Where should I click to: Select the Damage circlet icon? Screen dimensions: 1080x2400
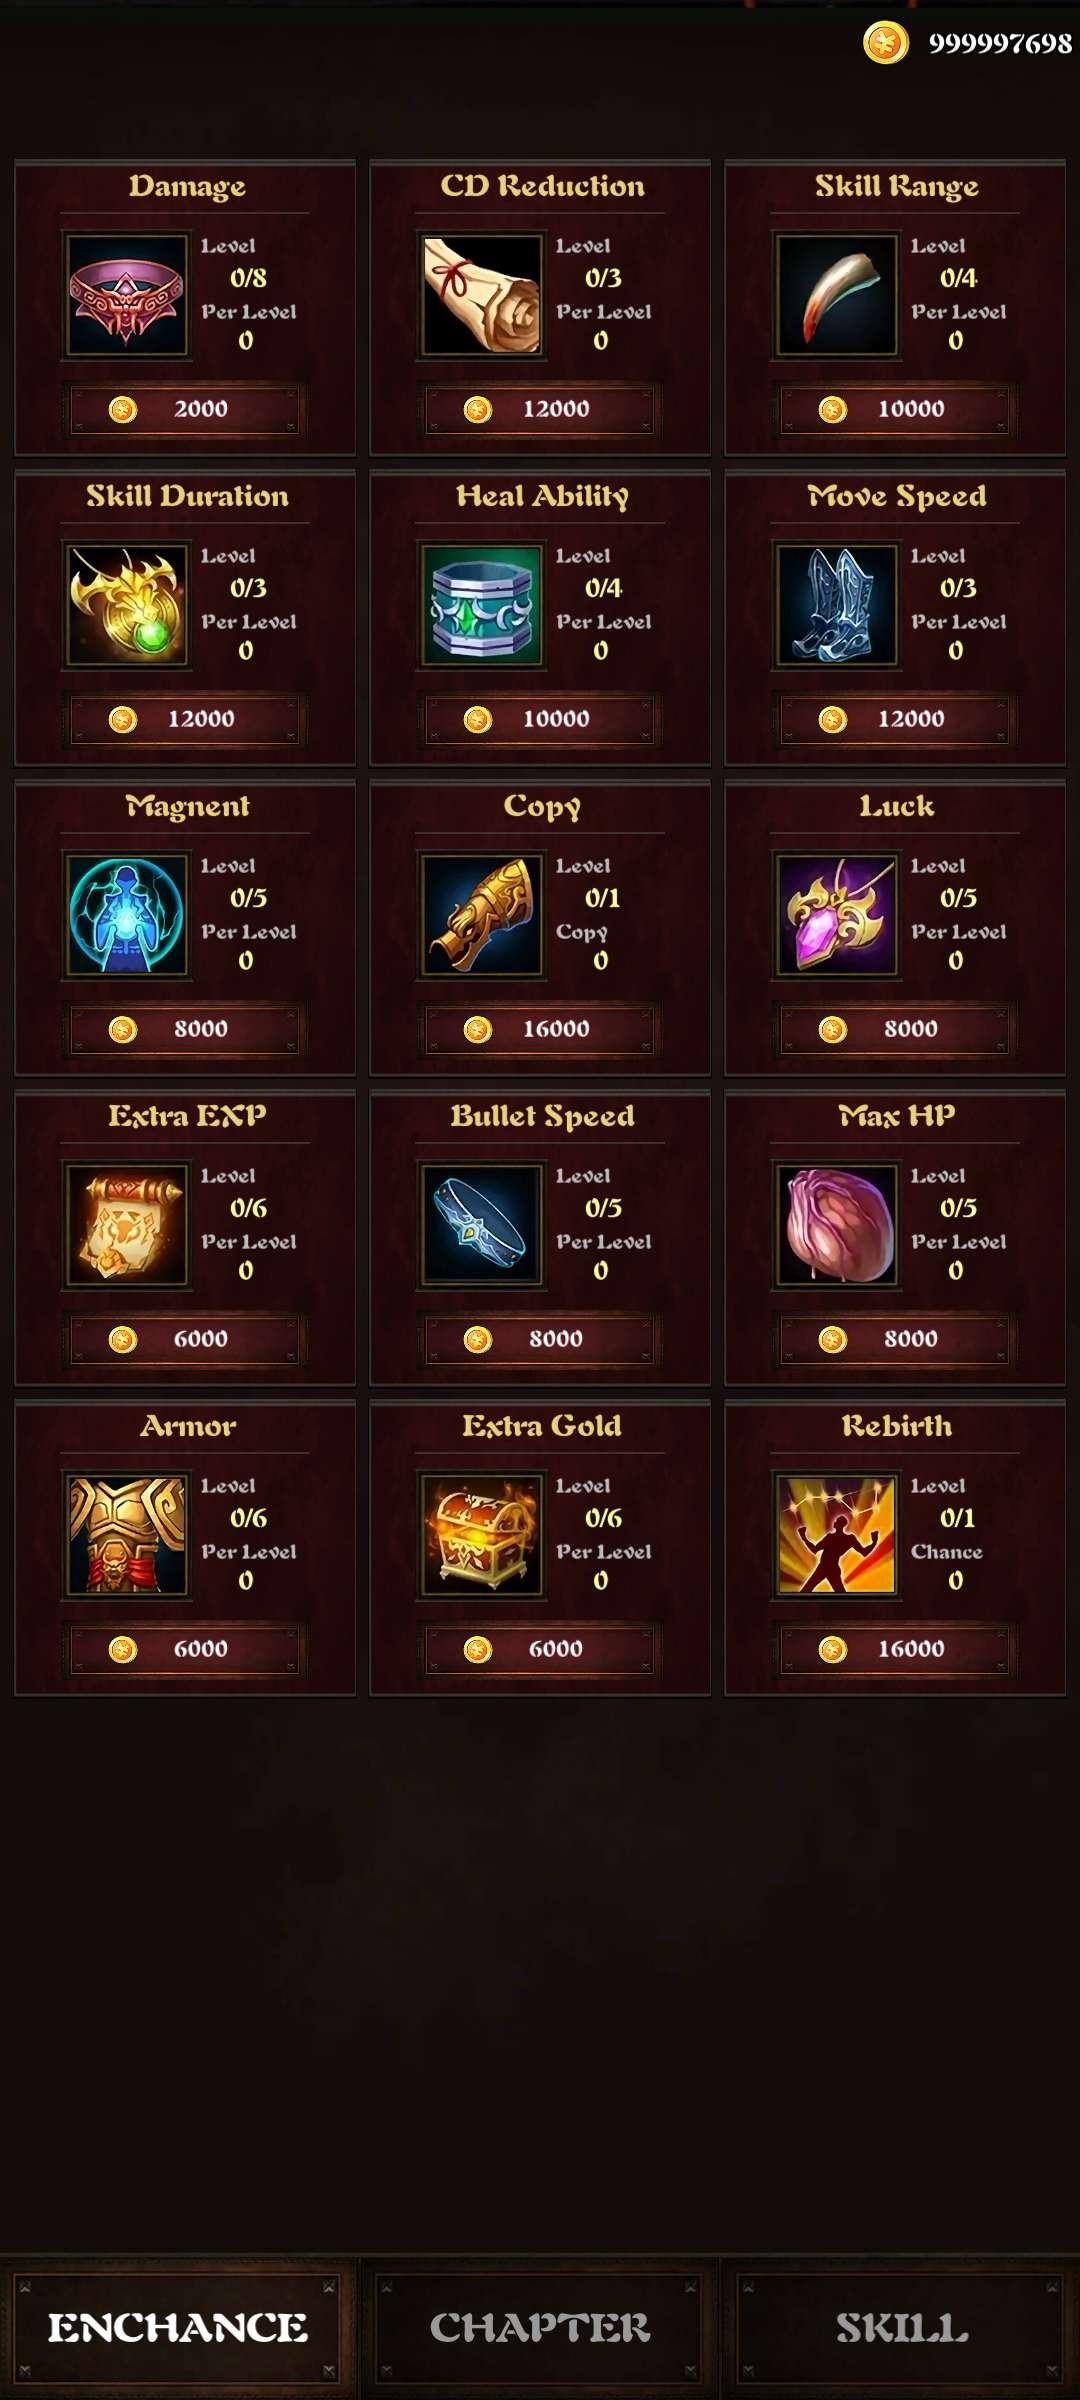(x=126, y=296)
